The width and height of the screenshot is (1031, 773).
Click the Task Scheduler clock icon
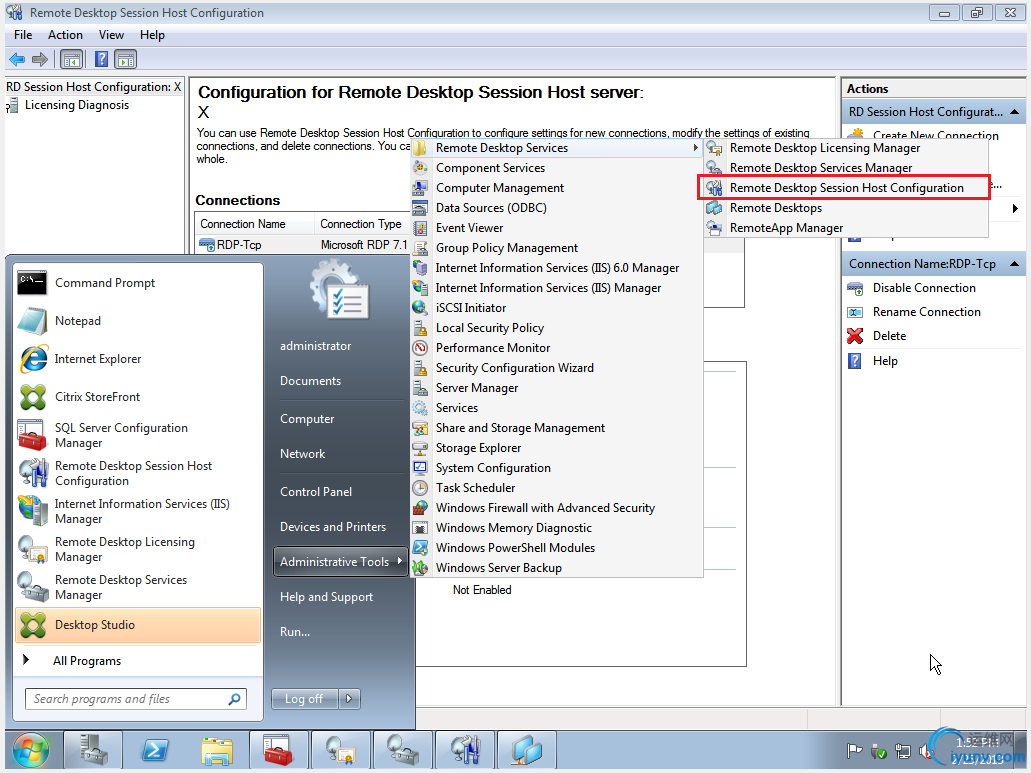[420, 488]
